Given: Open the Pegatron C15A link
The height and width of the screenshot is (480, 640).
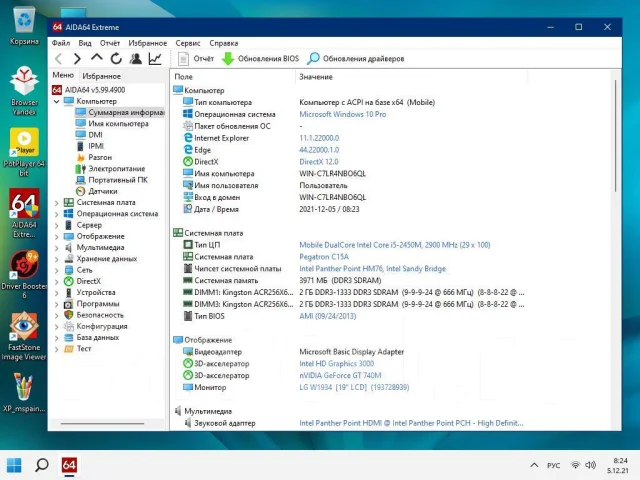Looking at the screenshot, I should pyautogui.click(x=324, y=257).
